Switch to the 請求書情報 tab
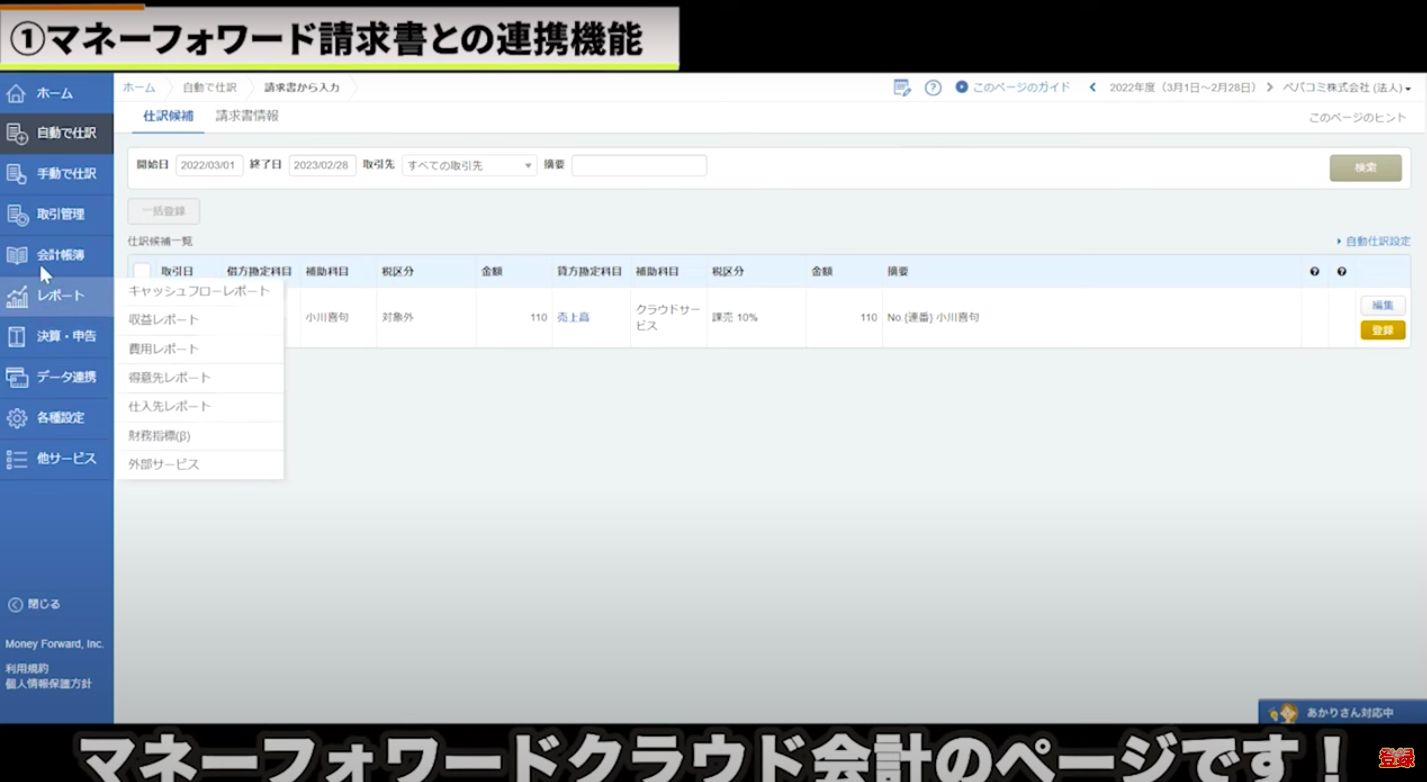This screenshot has height=782, width=1427. tap(247, 116)
